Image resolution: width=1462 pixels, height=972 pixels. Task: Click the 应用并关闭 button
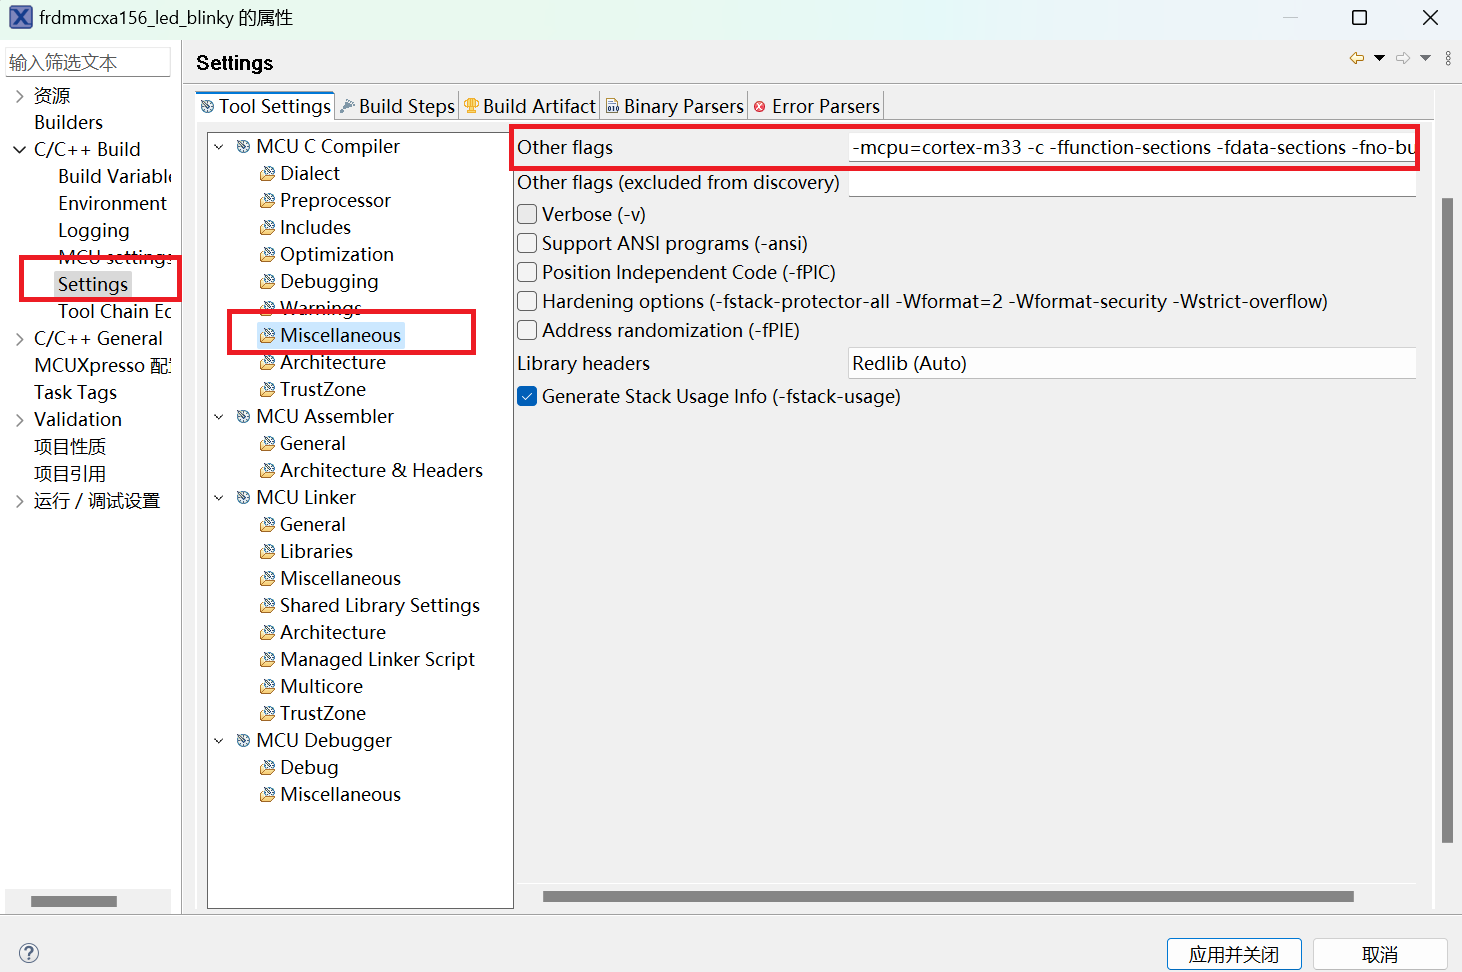[x=1234, y=953]
